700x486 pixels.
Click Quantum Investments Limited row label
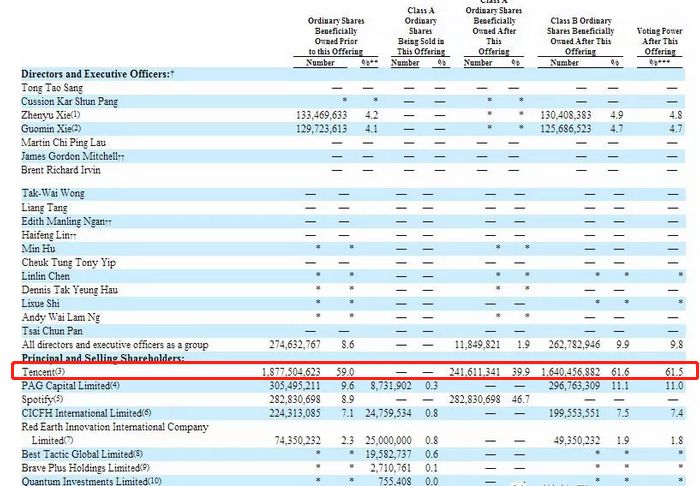(87, 479)
